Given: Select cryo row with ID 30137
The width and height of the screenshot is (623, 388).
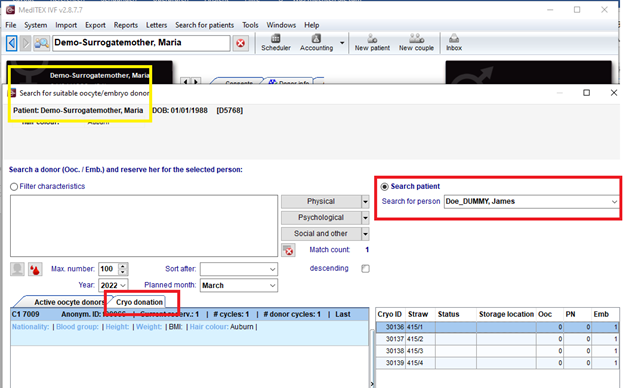Looking at the screenshot, I should tap(497, 339).
